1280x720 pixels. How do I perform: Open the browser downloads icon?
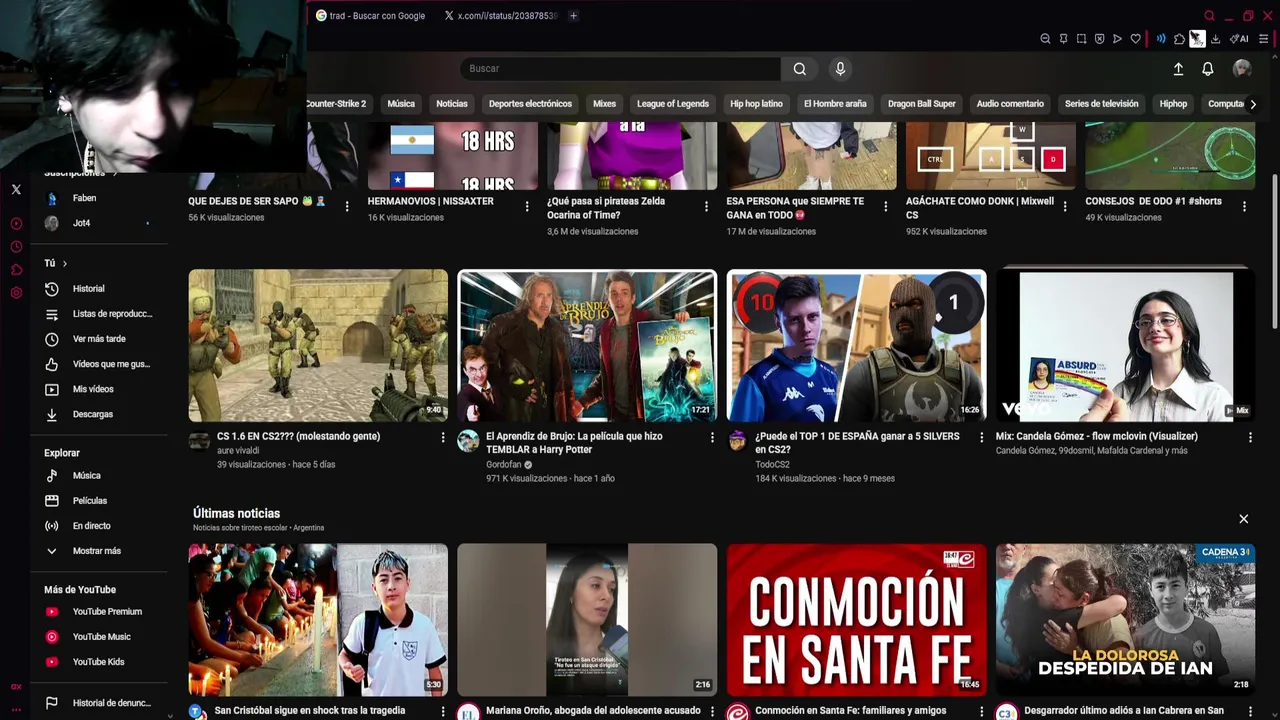[x=1215, y=39]
